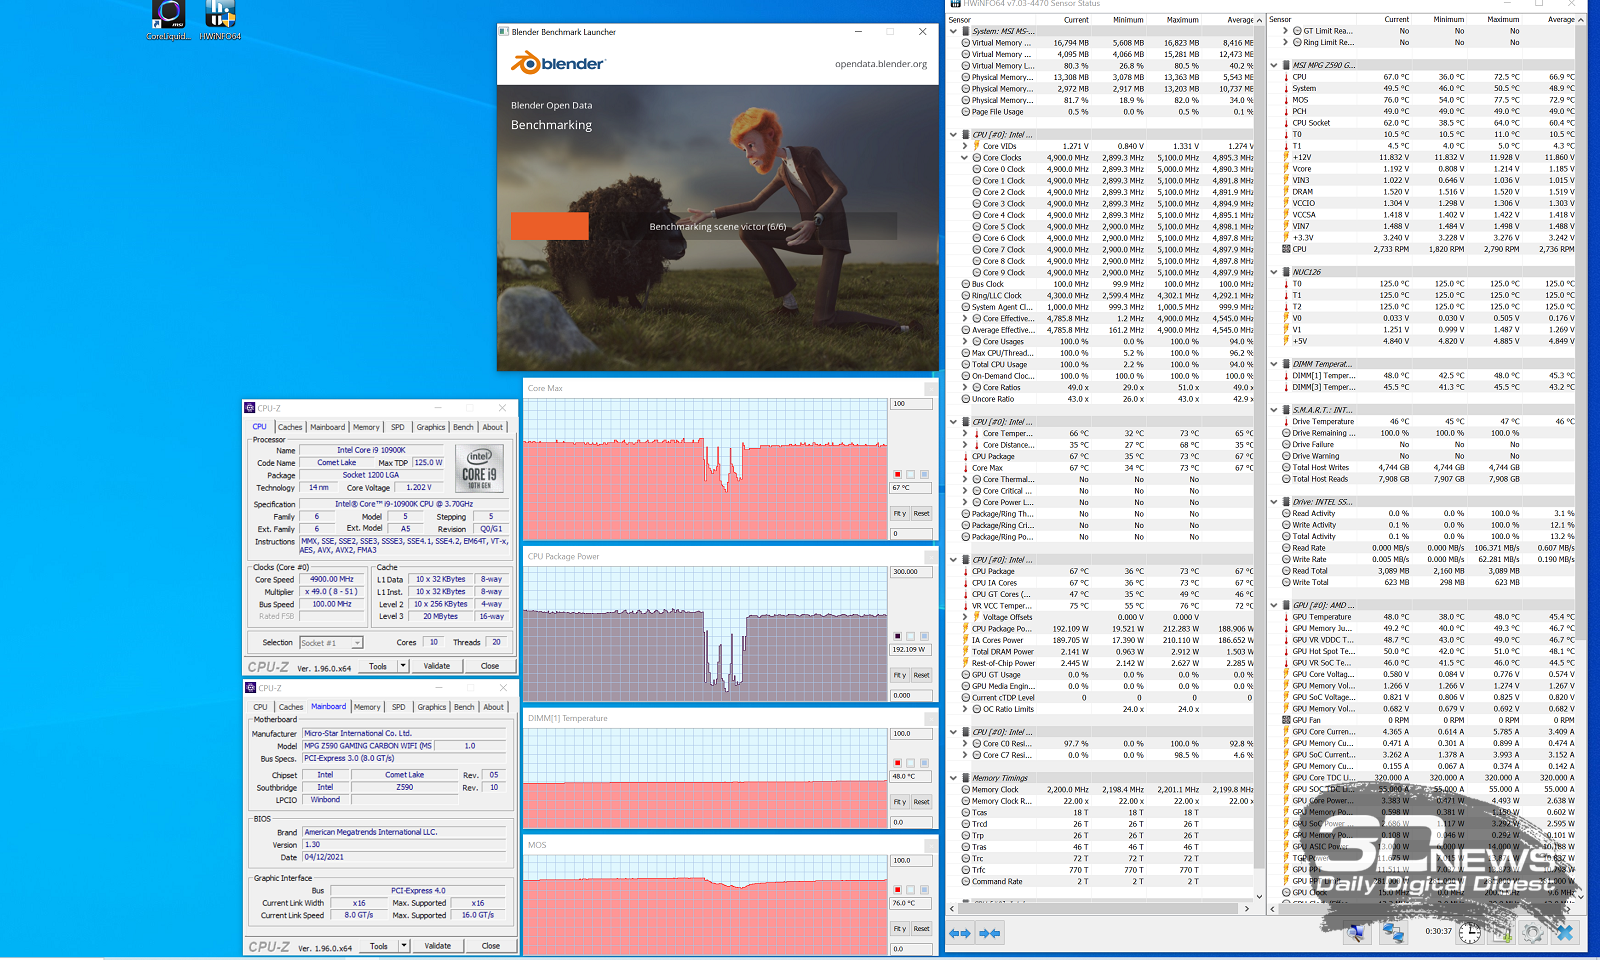Click the Drive Temperature thermometer icon

(x=1286, y=421)
